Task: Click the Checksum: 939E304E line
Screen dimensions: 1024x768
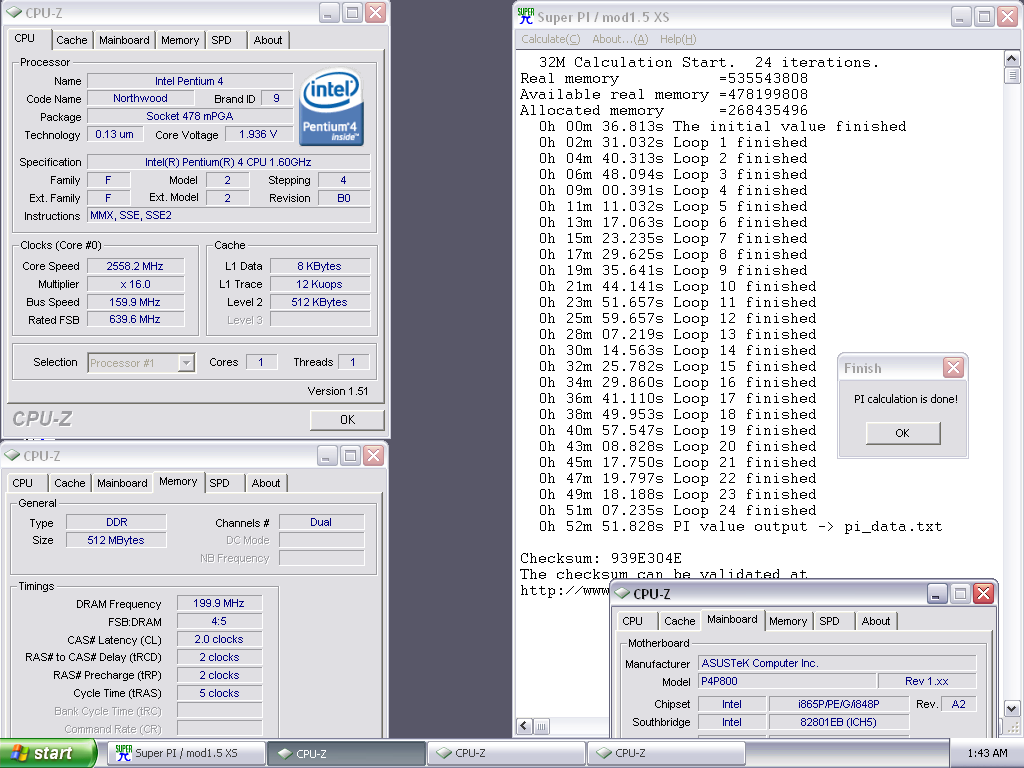Action: [x=601, y=558]
